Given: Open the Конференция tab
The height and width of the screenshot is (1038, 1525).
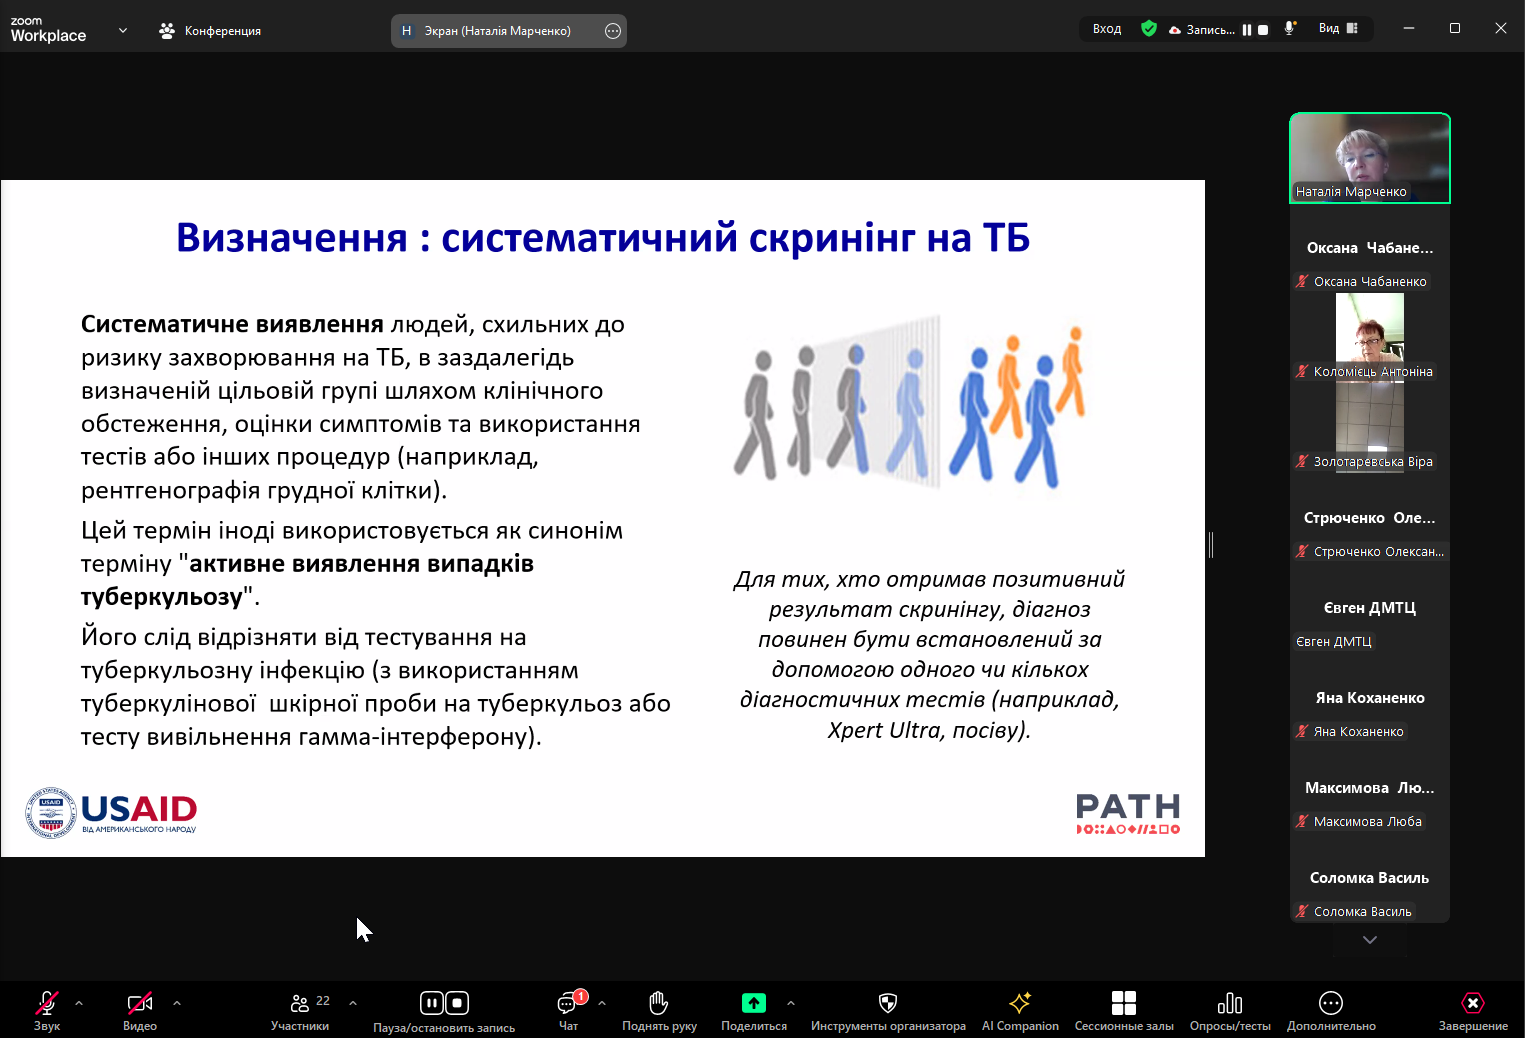Looking at the screenshot, I should point(210,31).
